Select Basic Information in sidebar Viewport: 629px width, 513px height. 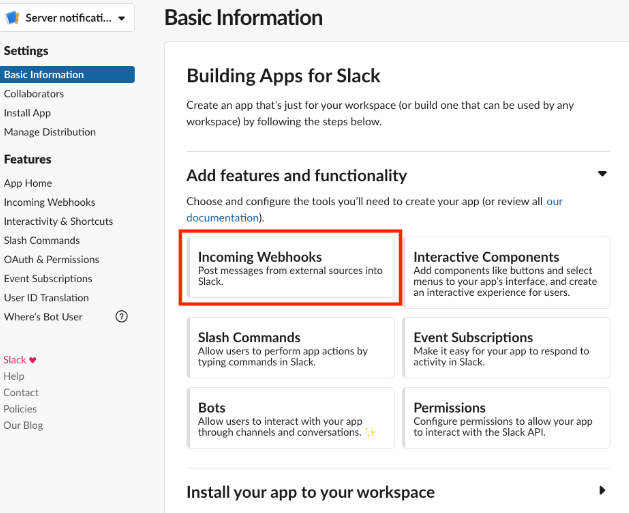(x=67, y=75)
